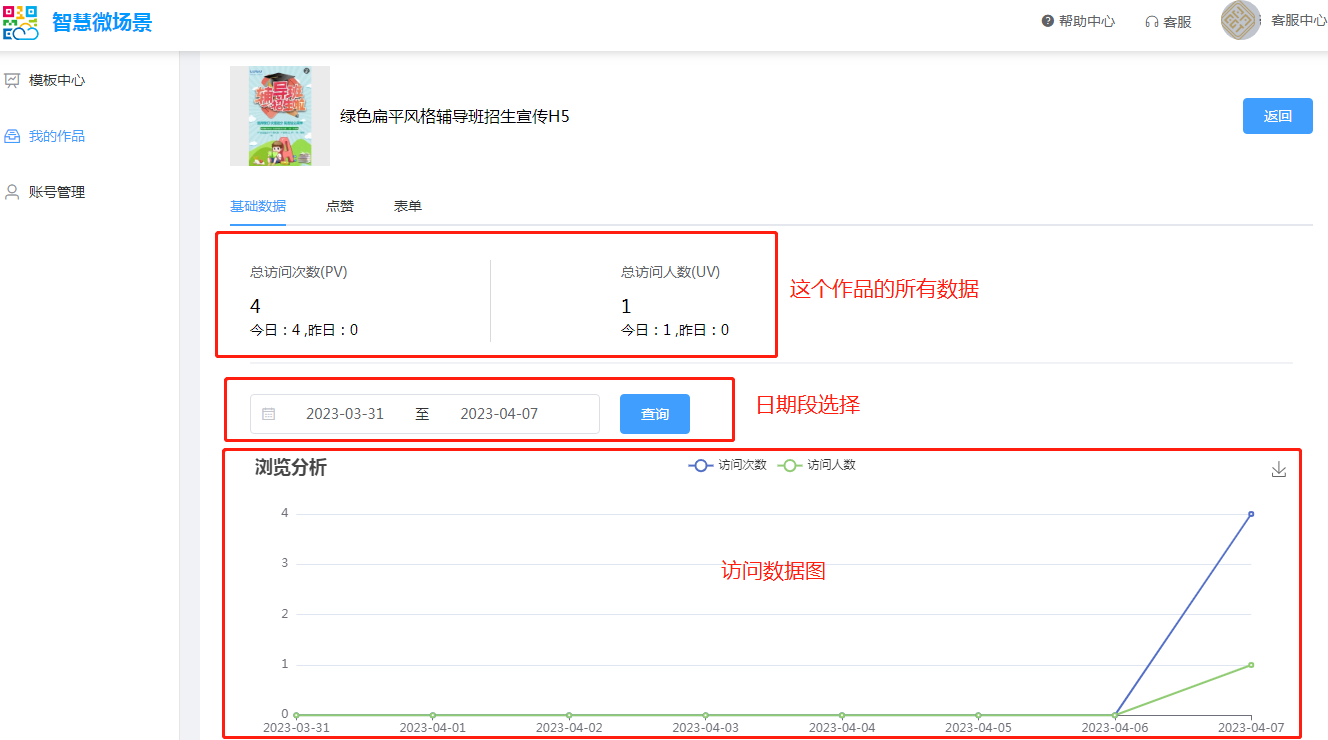
Task: Click the 返回 button
Action: tap(1277, 116)
